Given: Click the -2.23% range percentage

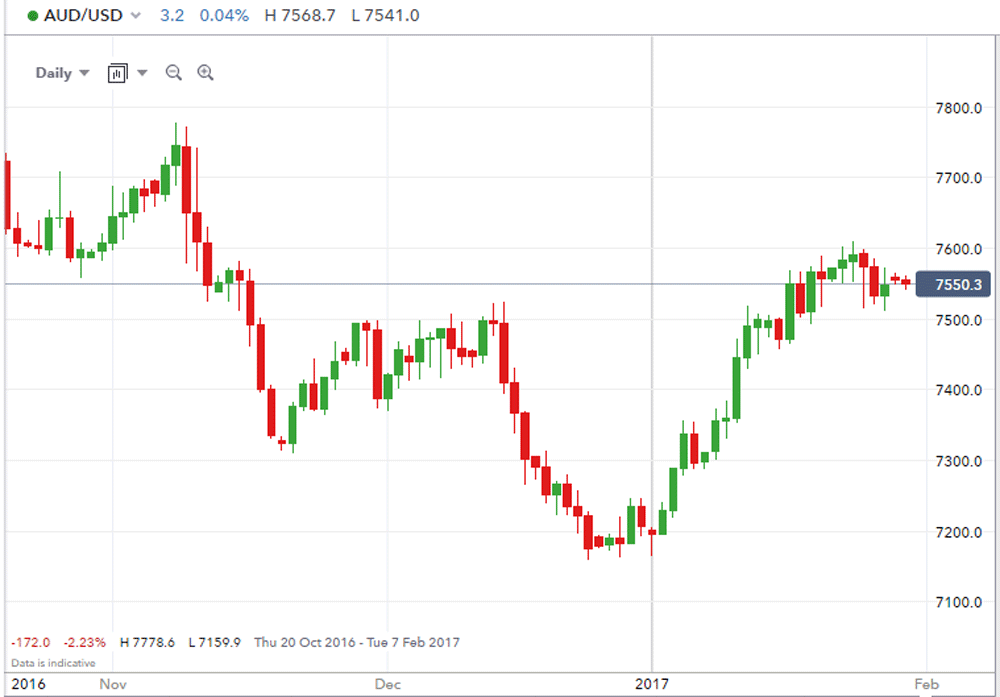Looking at the screenshot, I should tap(84, 642).
